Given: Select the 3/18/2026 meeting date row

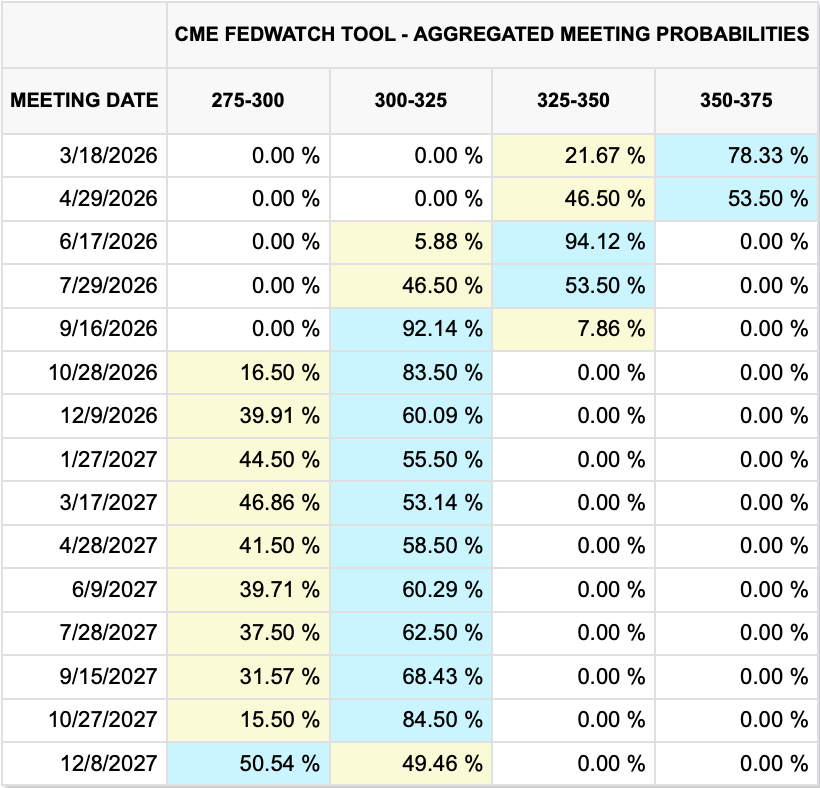Looking at the screenshot, I should point(84,155).
